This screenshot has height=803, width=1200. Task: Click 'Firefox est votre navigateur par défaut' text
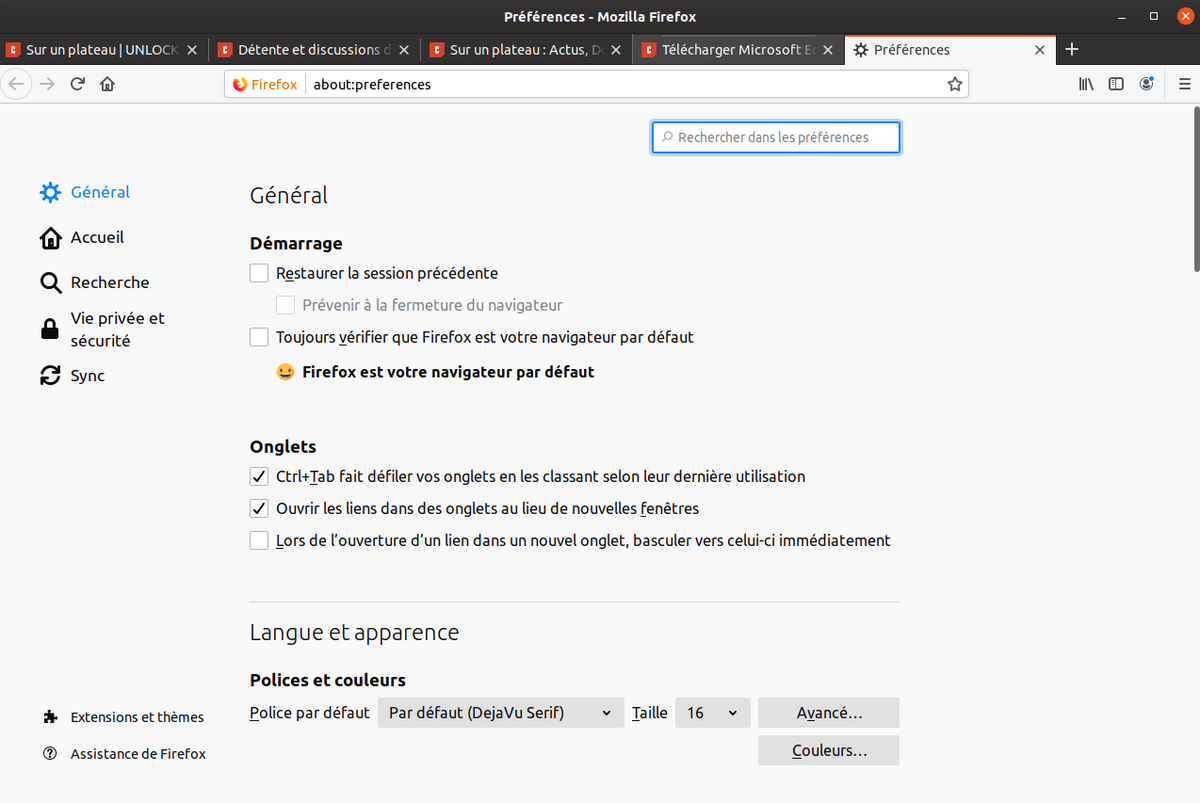[x=448, y=372]
